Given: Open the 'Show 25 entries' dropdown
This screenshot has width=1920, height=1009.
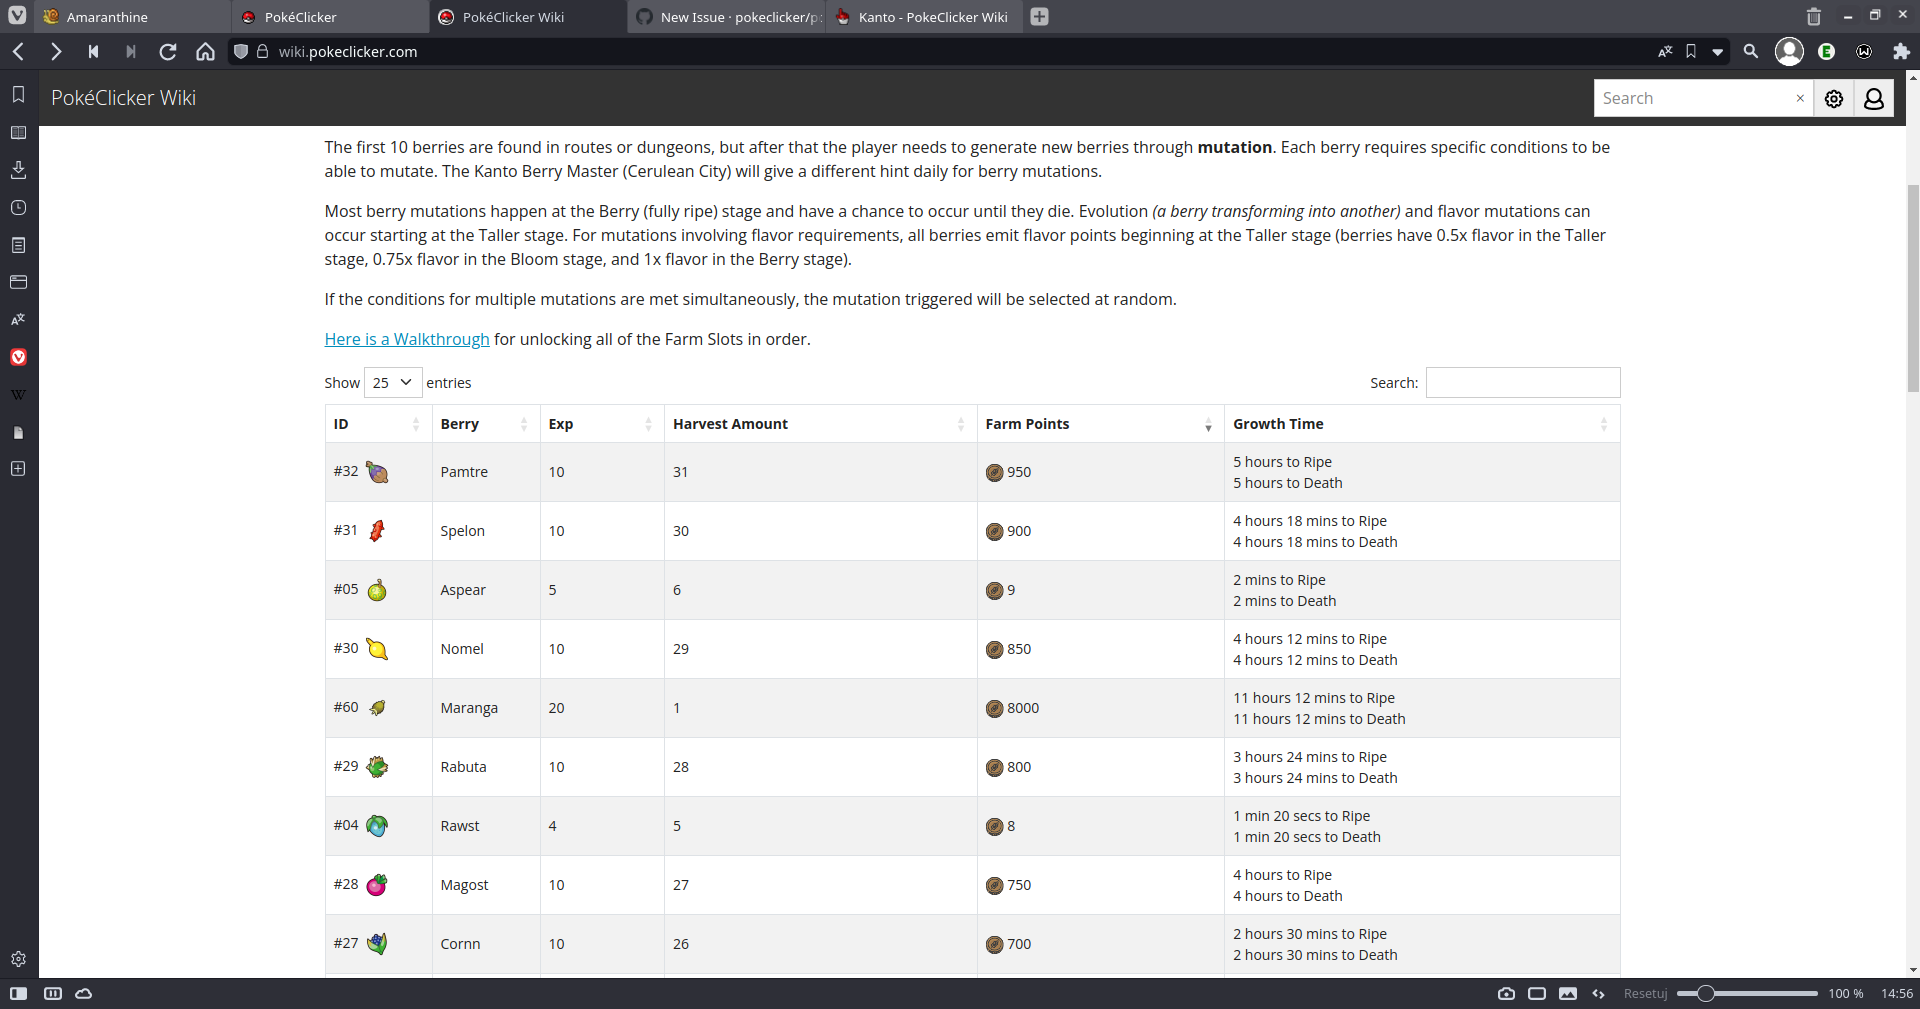Looking at the screenshot, I should pos(392,382).
